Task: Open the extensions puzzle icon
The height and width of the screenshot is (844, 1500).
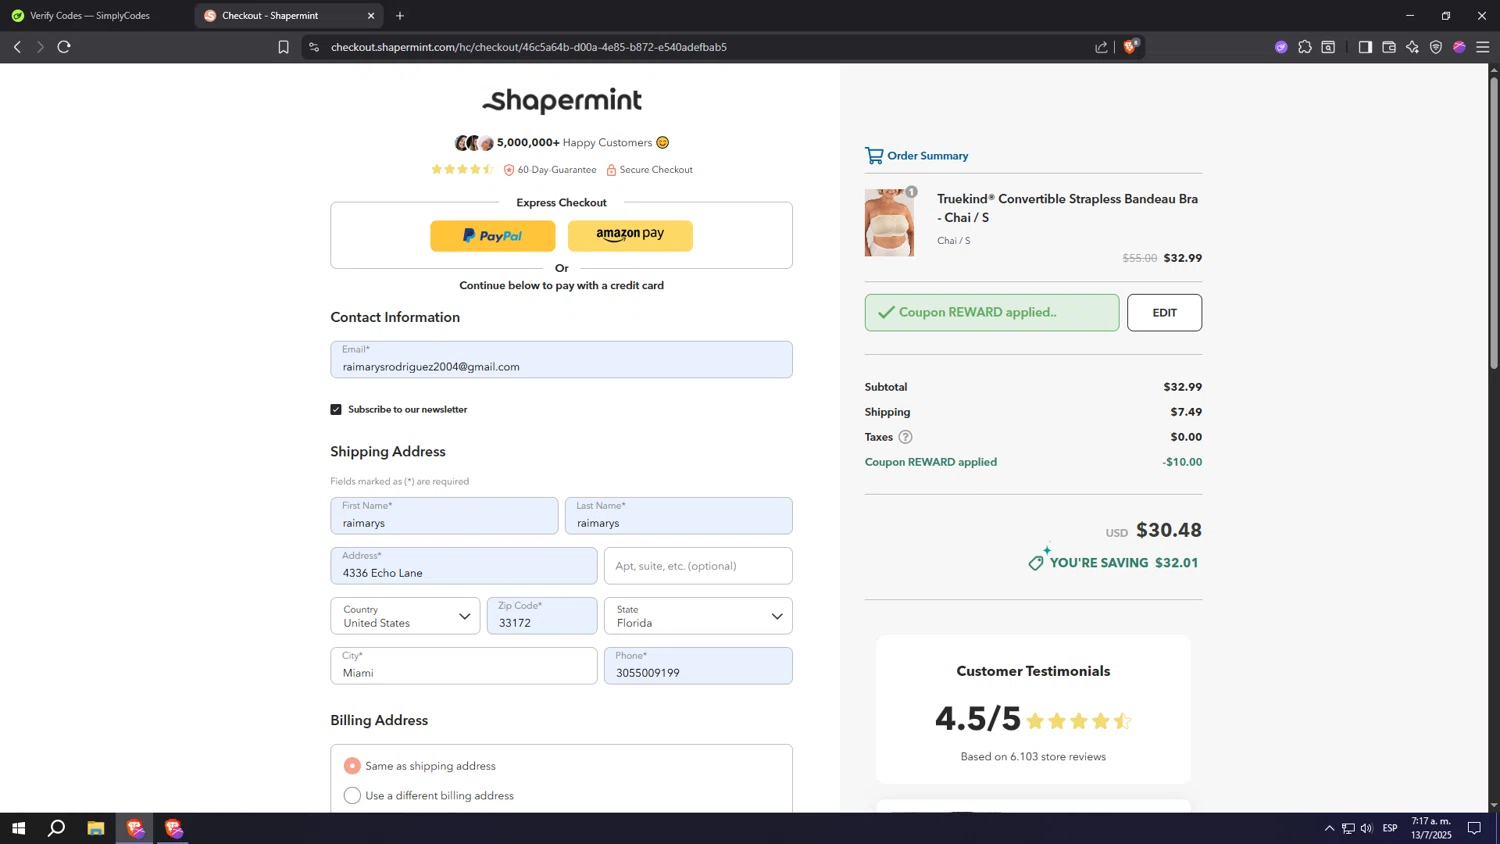Action: tap(1305, 47)
